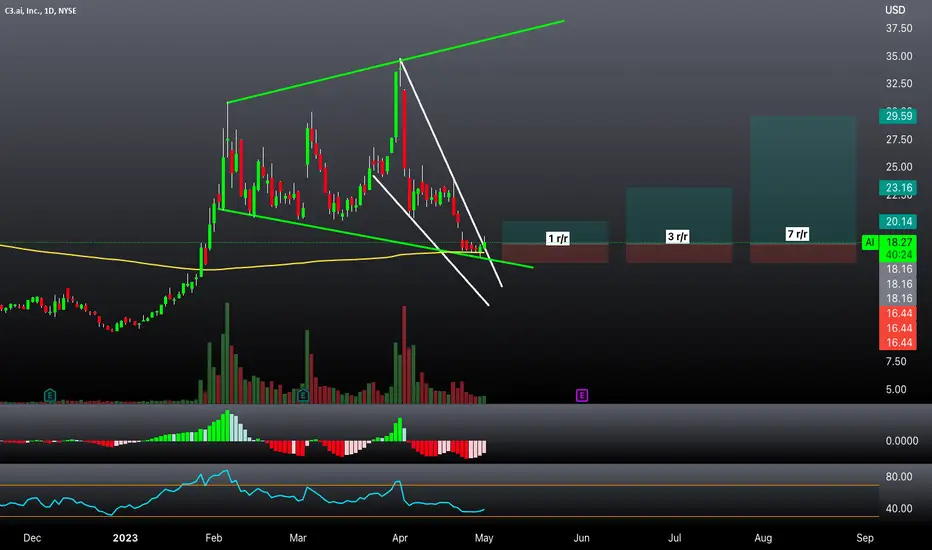932x550 pixels.
Task: Click the Sep label on time axis
Action: [x=865, y=538]
